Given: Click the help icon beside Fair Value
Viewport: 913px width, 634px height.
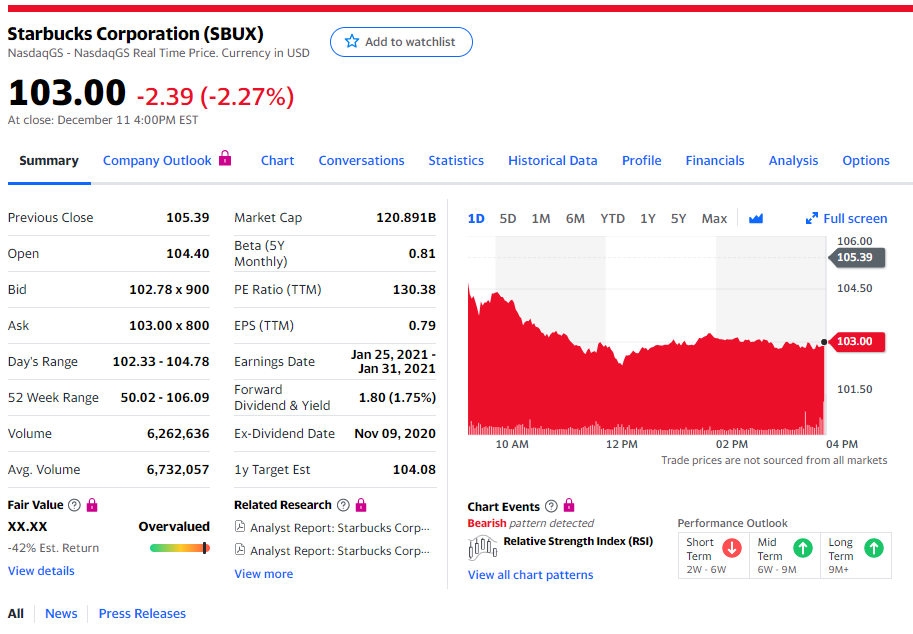Looking at the screenshot, I should pyautogui.click(x=74, y=505).
